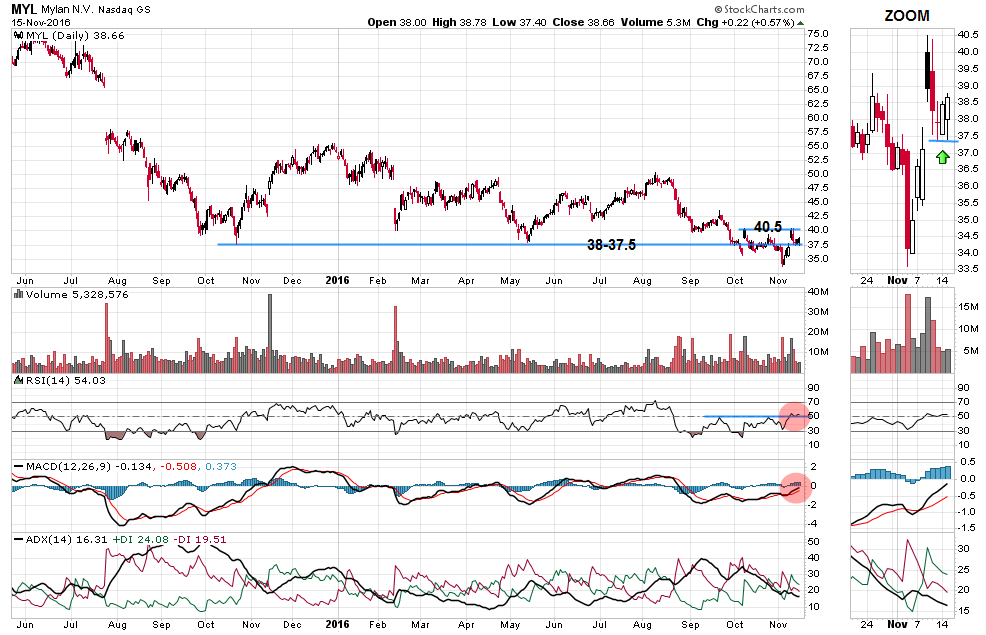The image size is (986, 635).
Task: Click the red highlight circle on MACD panel
Action: pyautogui.click(x=795, y=487)
